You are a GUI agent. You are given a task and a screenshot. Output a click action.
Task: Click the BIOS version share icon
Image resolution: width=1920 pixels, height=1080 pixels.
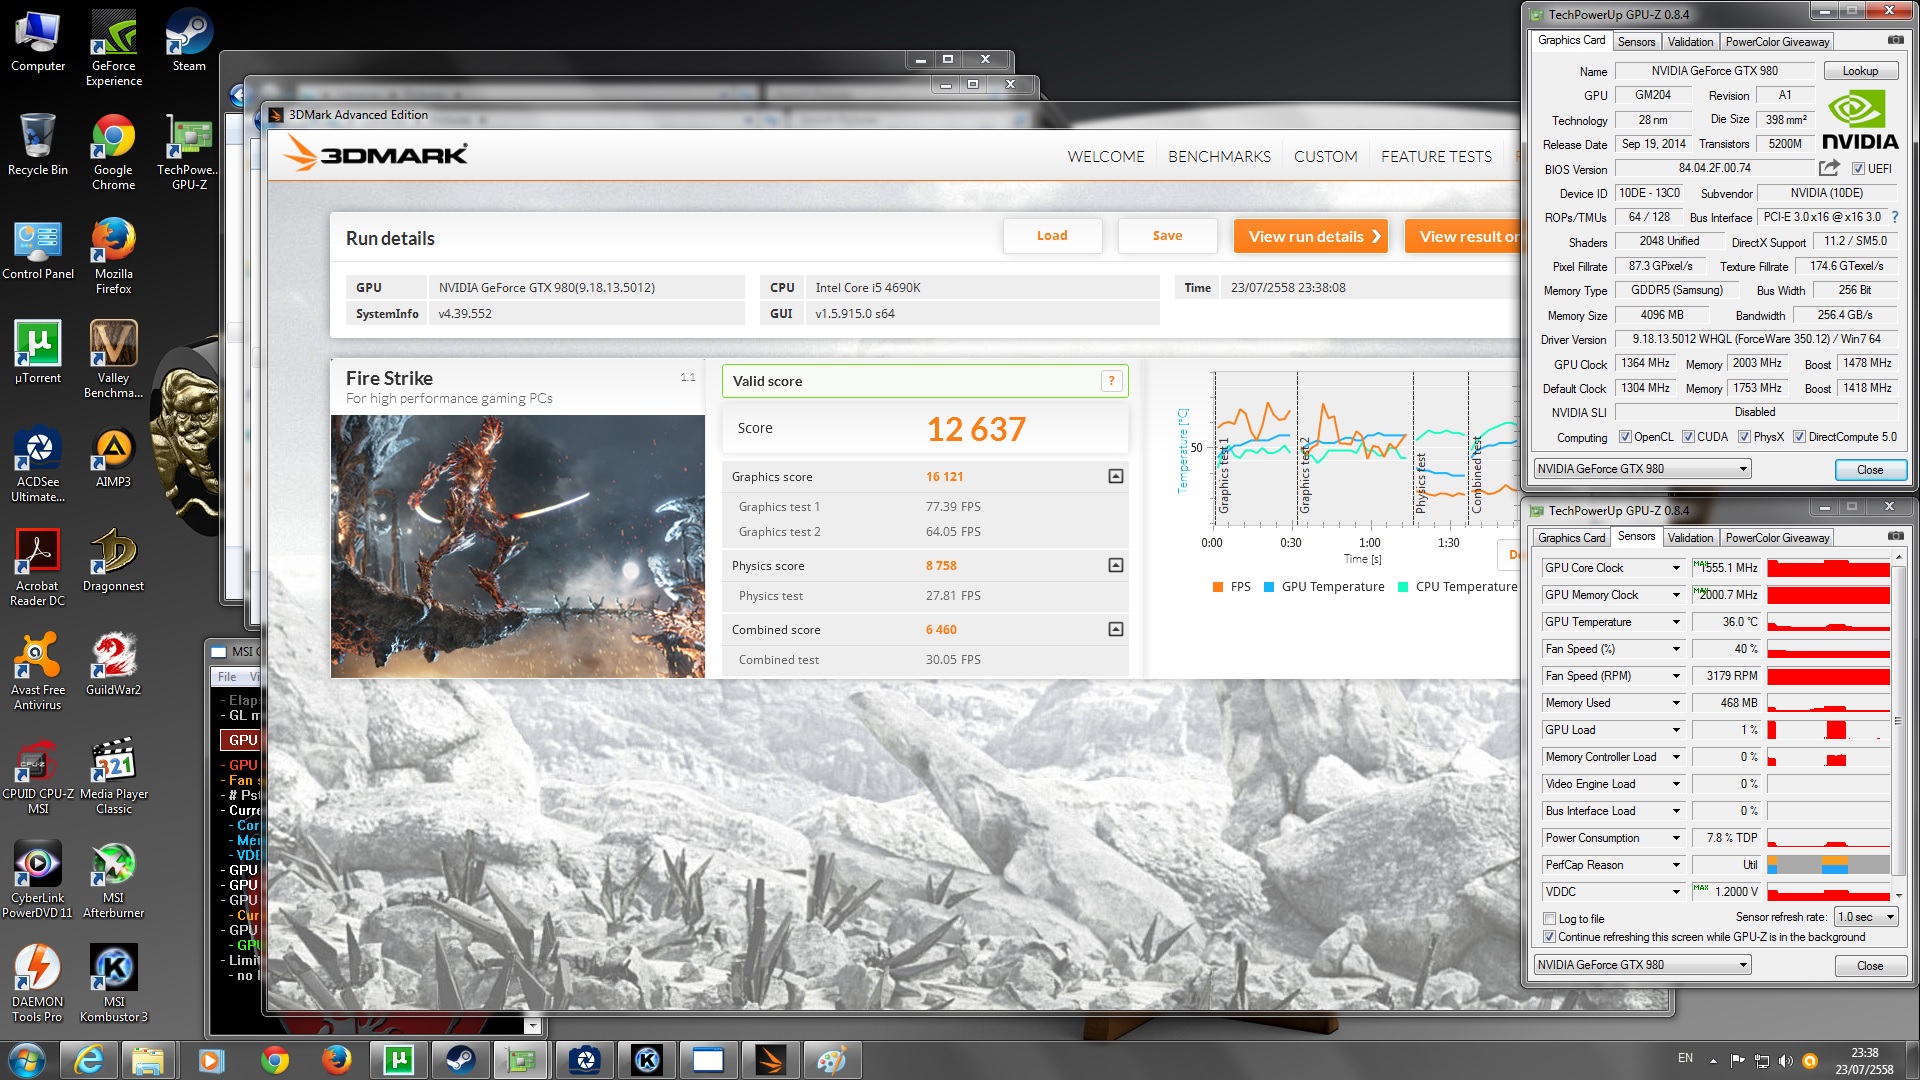click(x=1829, y=168)
